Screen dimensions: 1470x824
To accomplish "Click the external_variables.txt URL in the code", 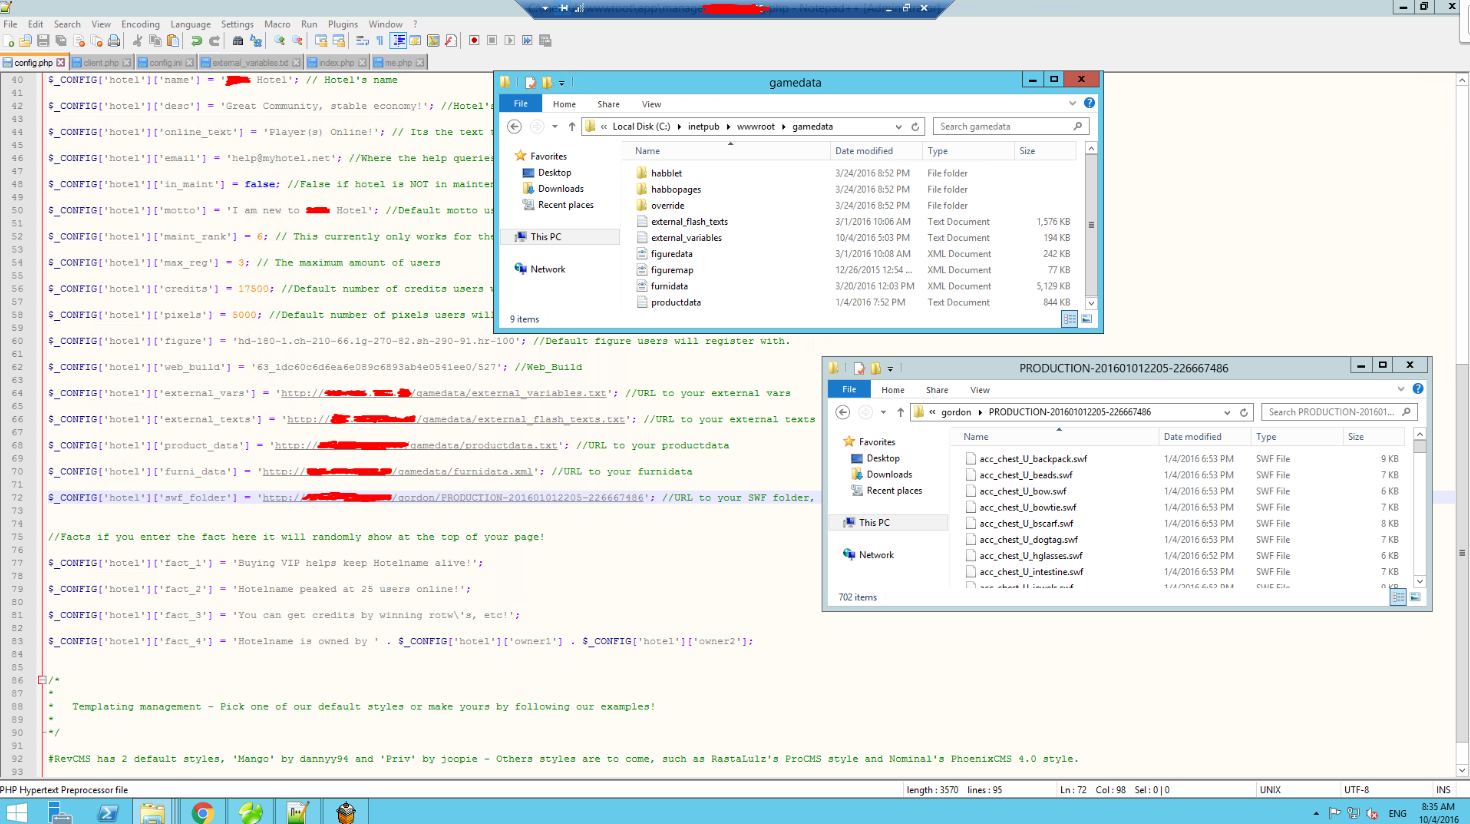I will 443,393.
